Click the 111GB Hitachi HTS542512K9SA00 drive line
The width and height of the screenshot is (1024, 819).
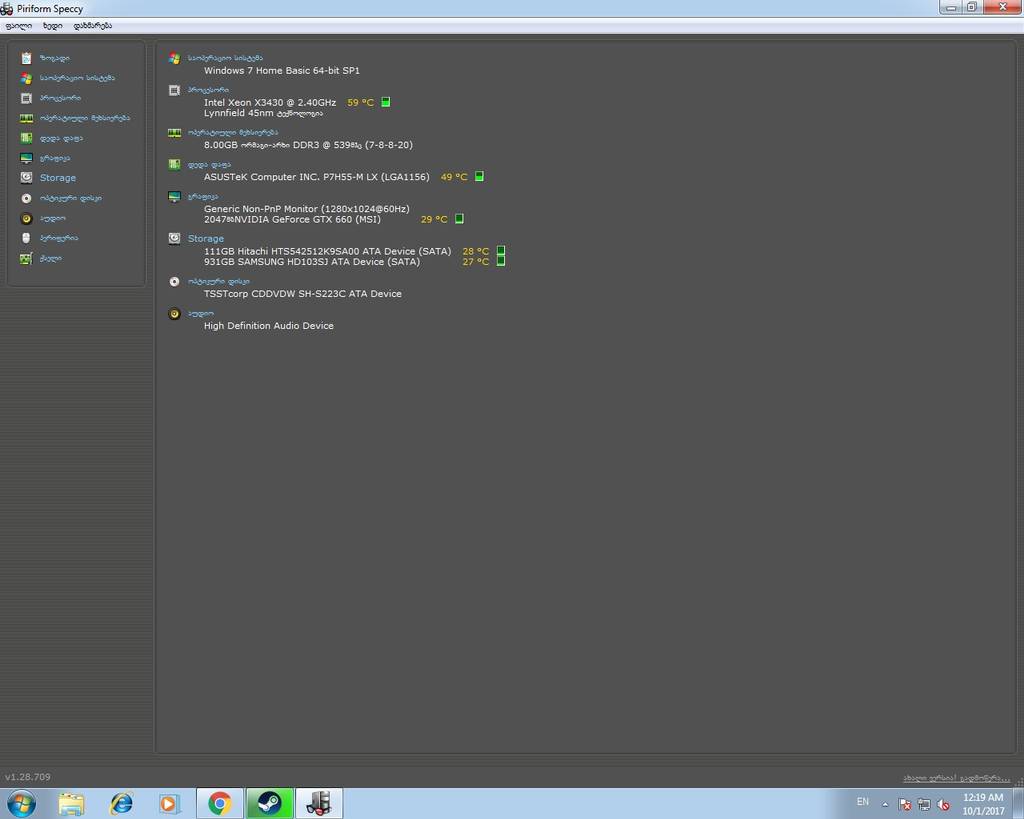pyautogui.click(x=327, y=251)
